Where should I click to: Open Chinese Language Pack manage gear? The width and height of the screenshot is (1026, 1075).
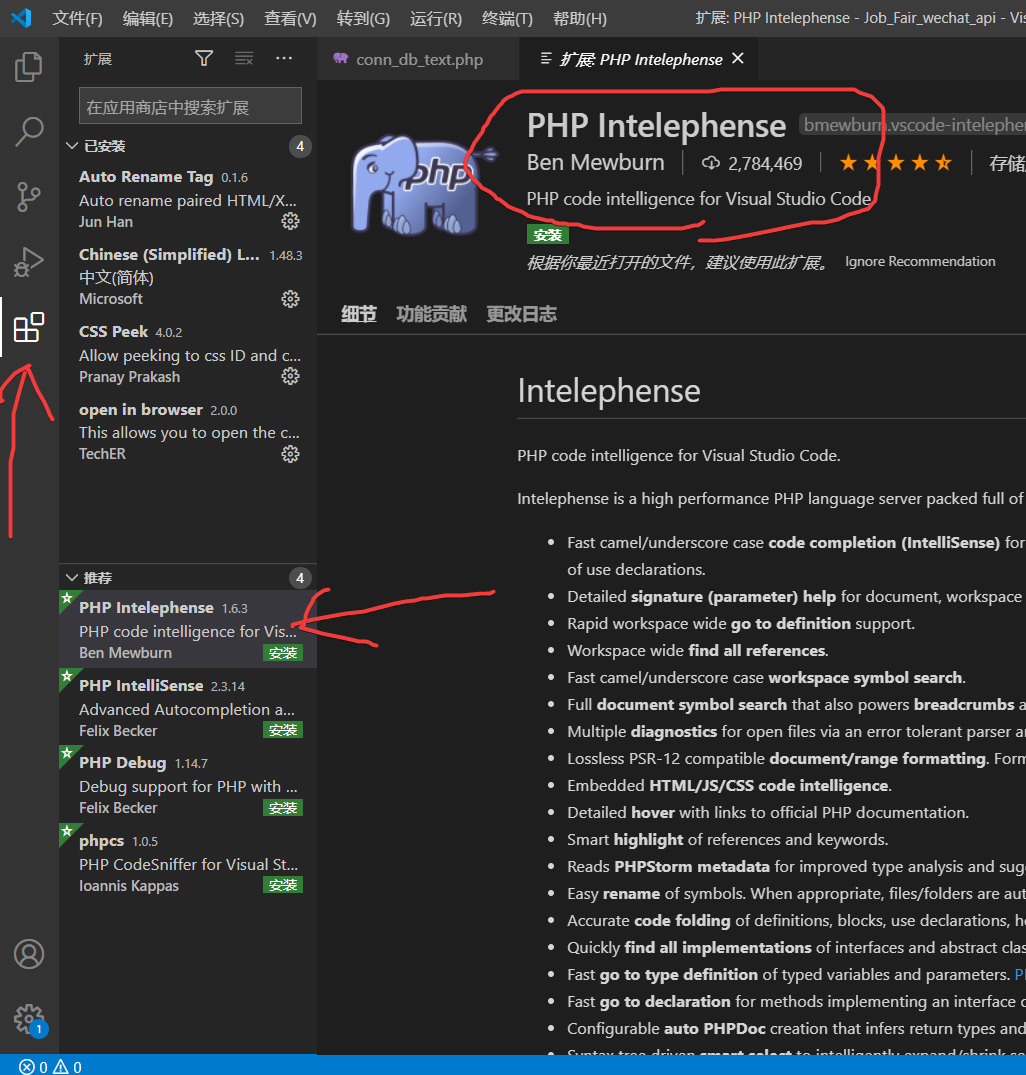pos(291,299)
